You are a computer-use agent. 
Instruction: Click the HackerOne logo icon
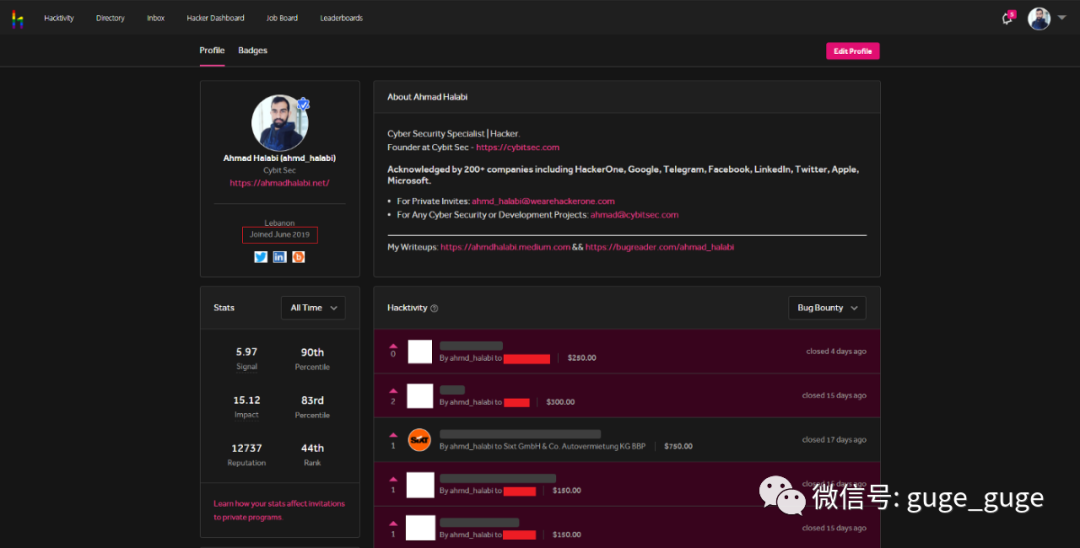point(17,19)
